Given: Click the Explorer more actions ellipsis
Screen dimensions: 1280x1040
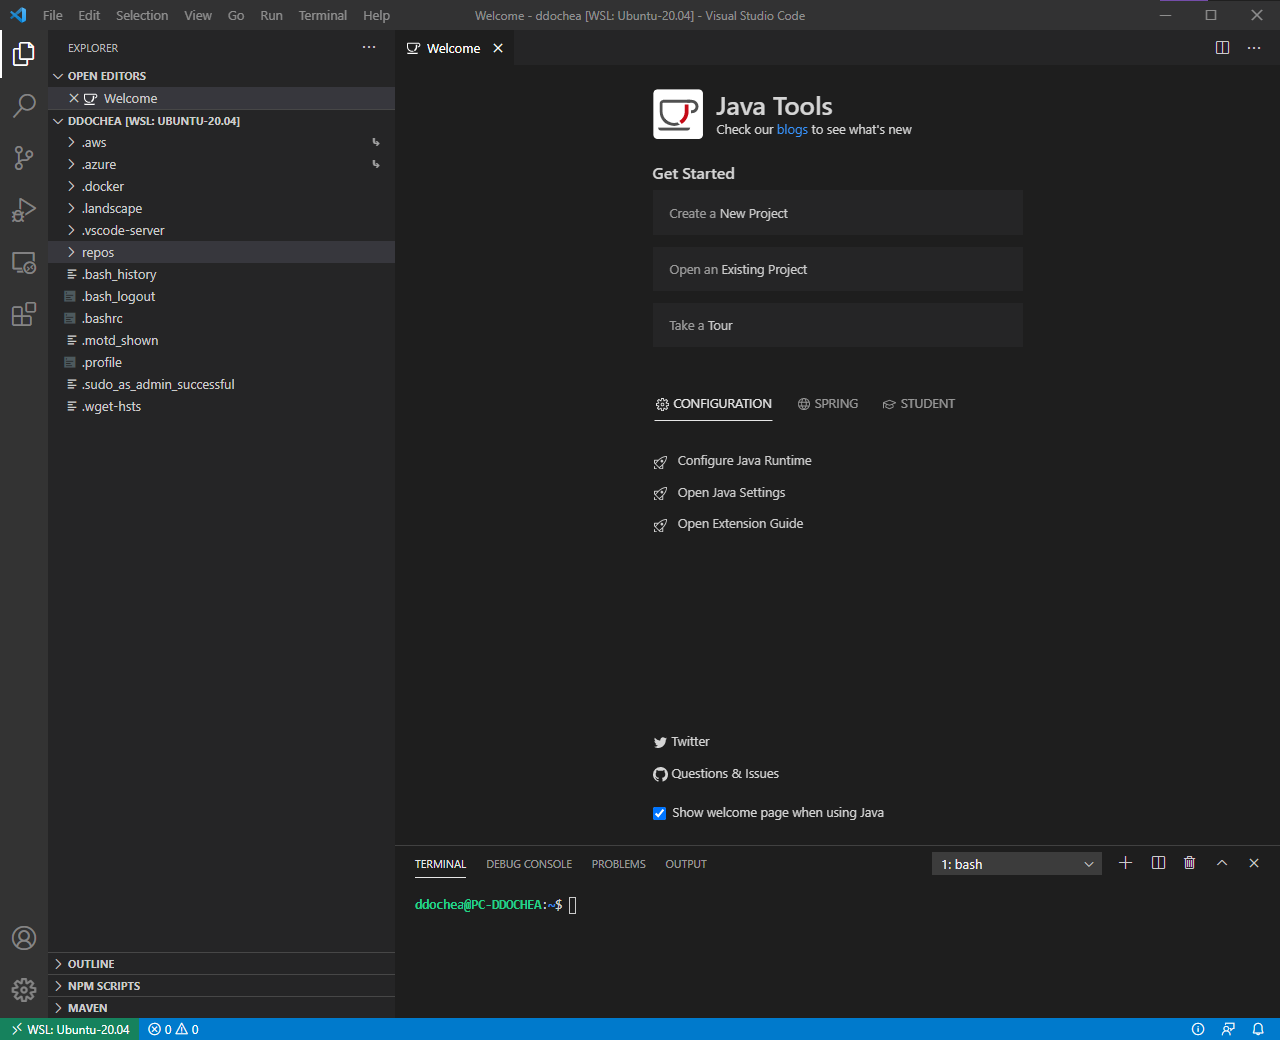Looking at the screenshot, I should pyautogui.click(x=369, y=47).
